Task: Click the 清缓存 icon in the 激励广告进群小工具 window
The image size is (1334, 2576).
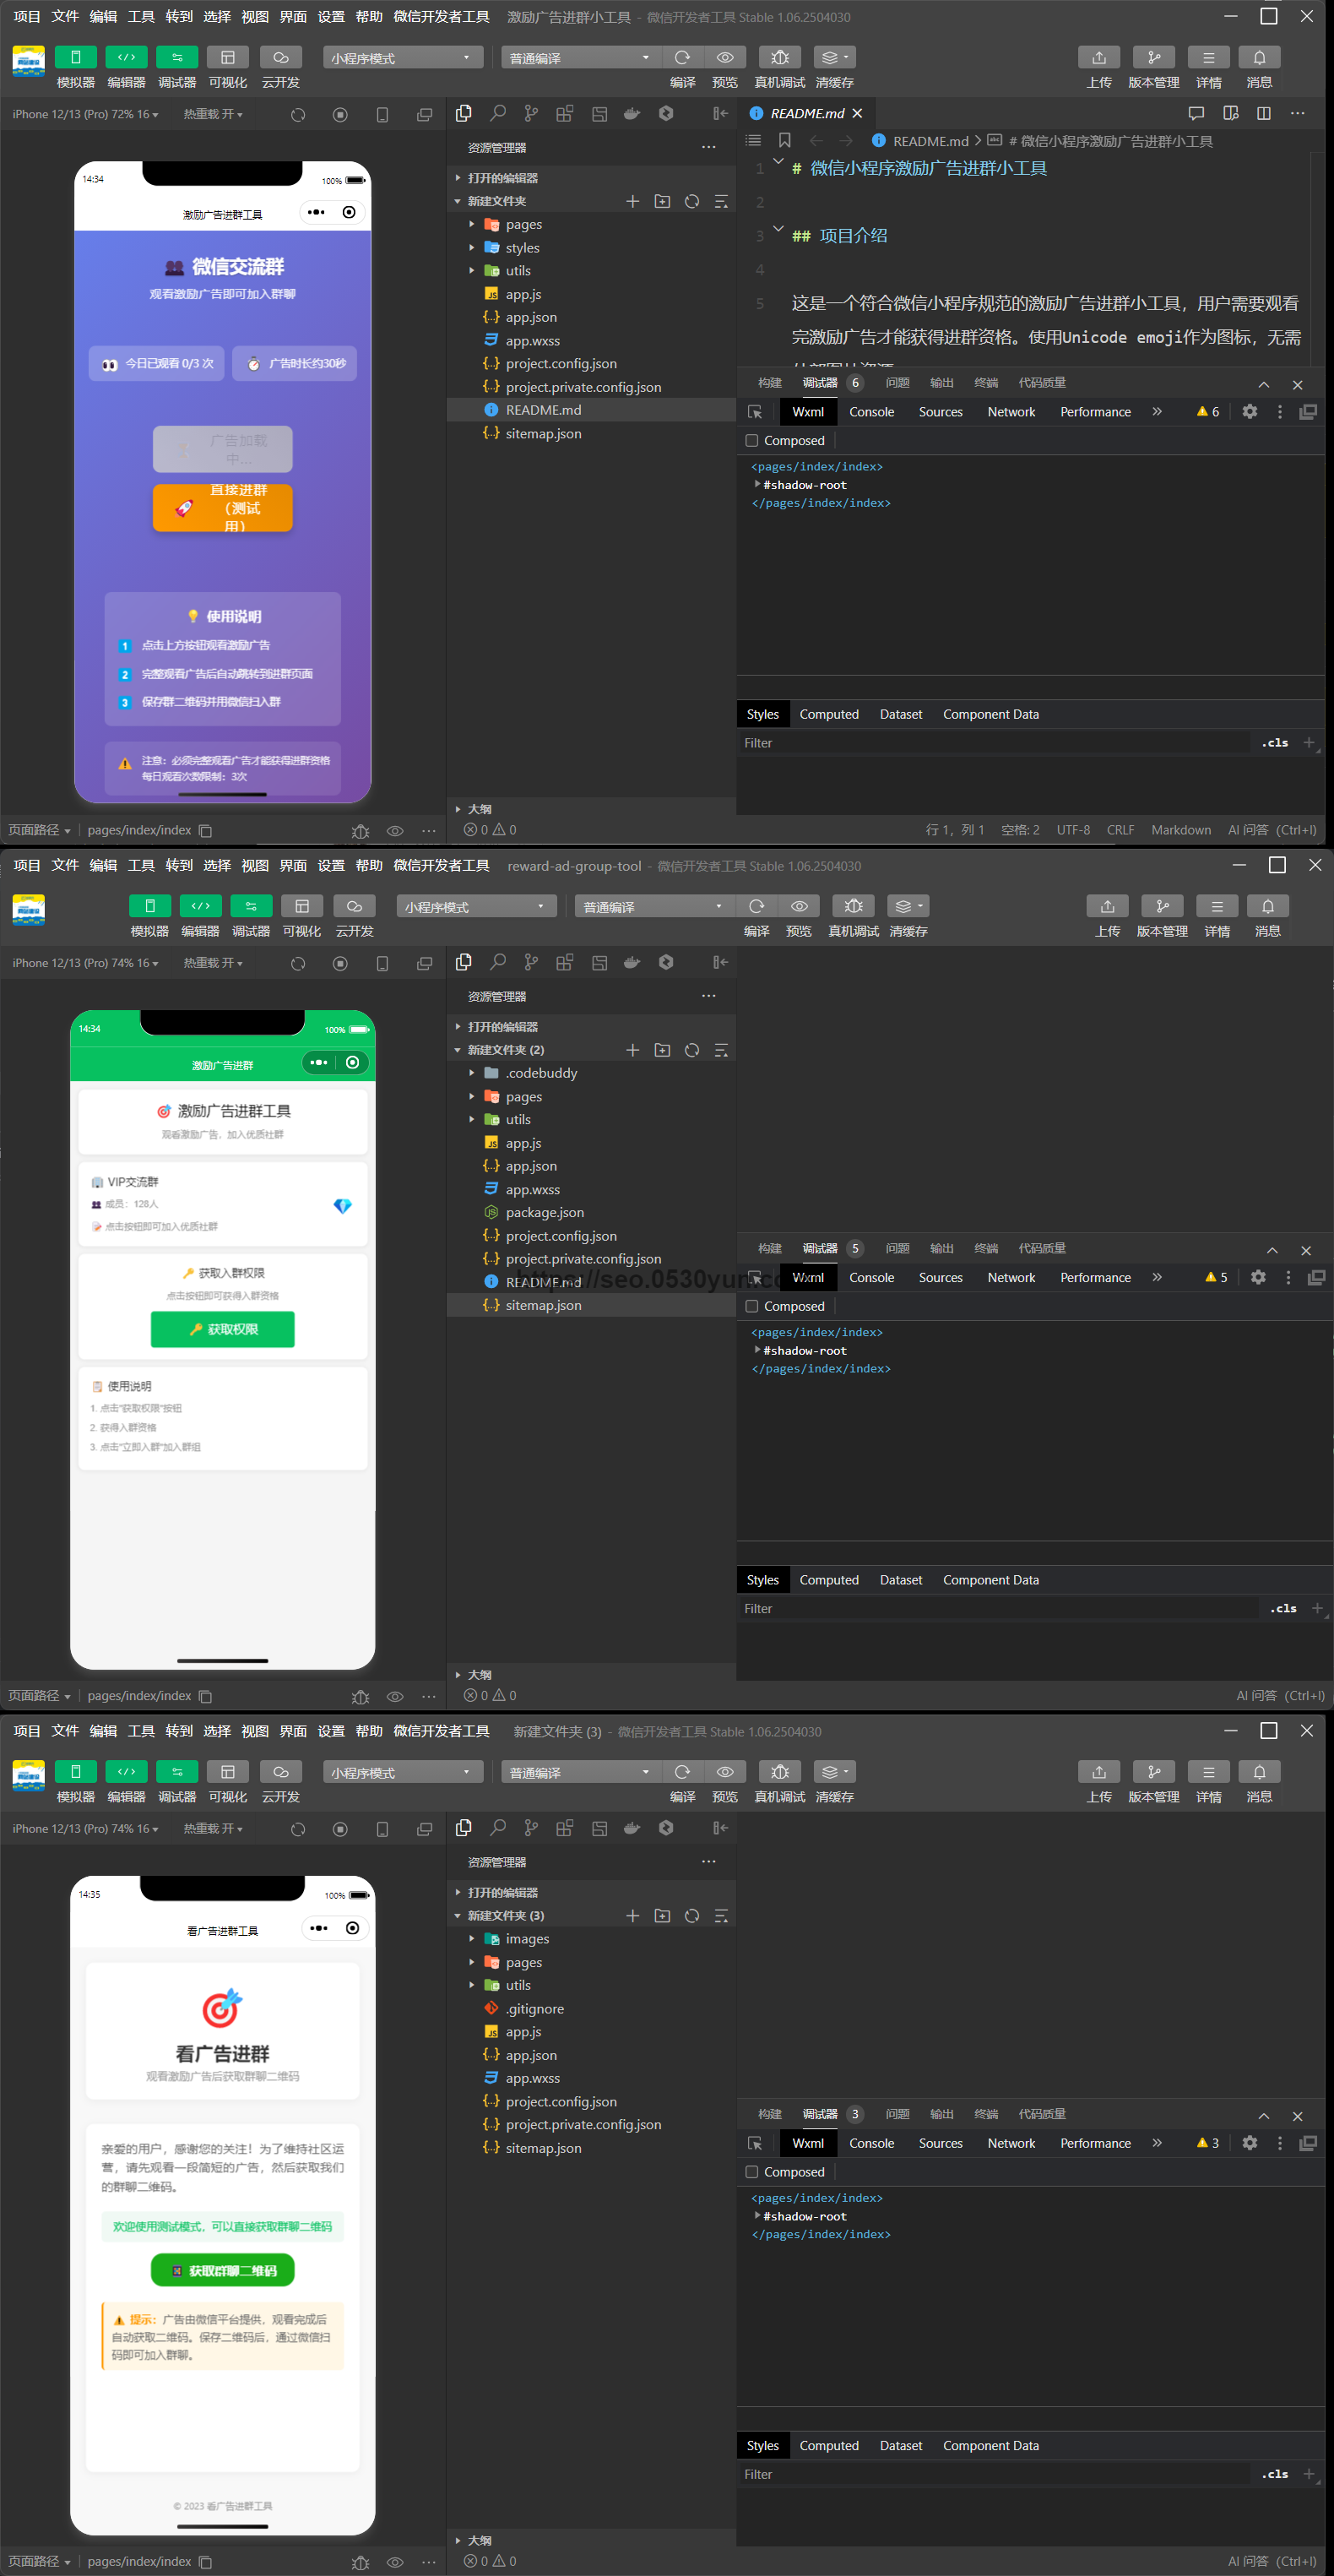Action: click(x=834, y=58)
